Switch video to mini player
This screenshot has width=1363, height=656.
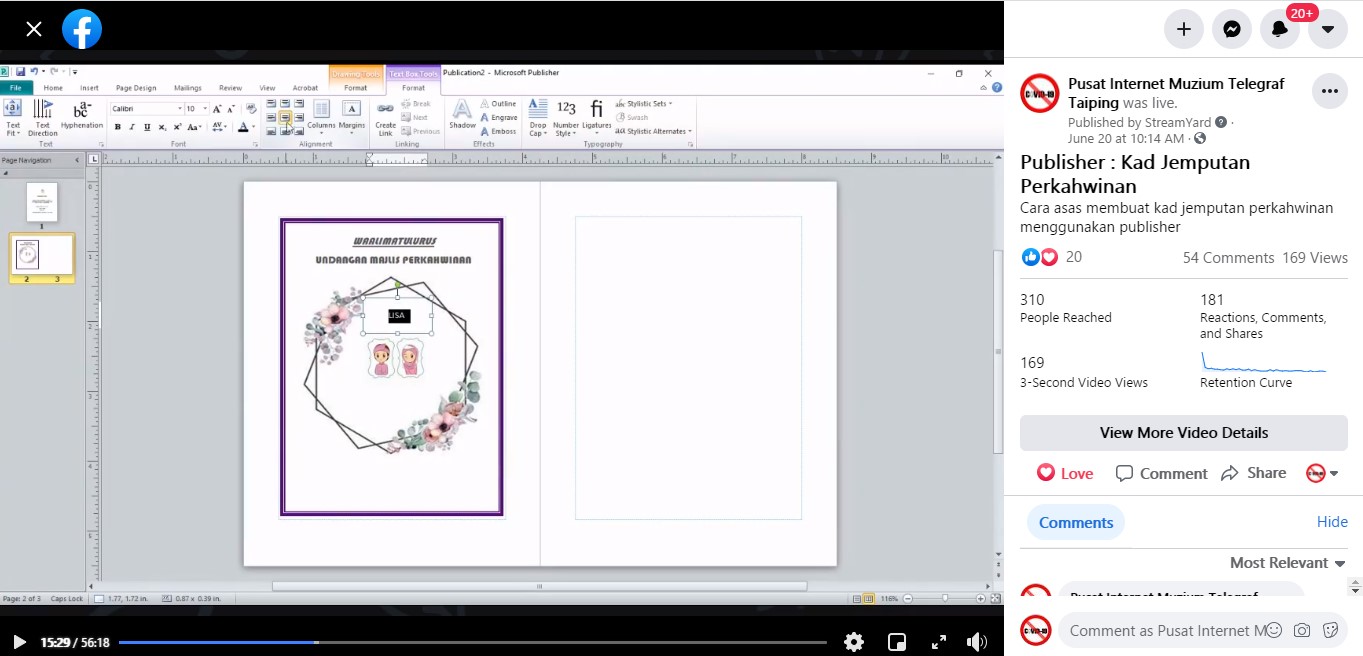[x=897, y=642]
